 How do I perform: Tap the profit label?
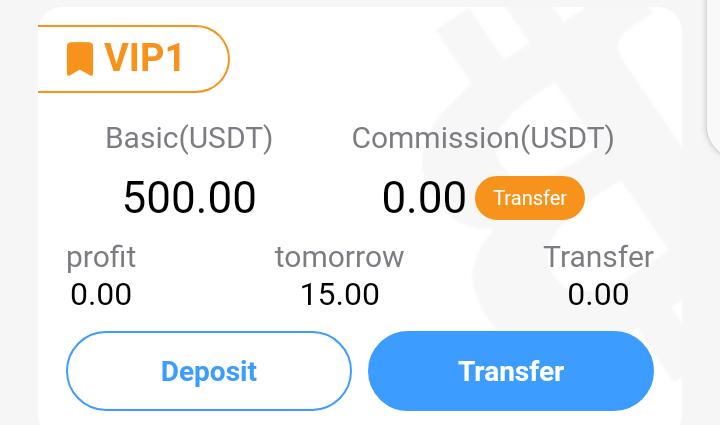tap(101, 257)
